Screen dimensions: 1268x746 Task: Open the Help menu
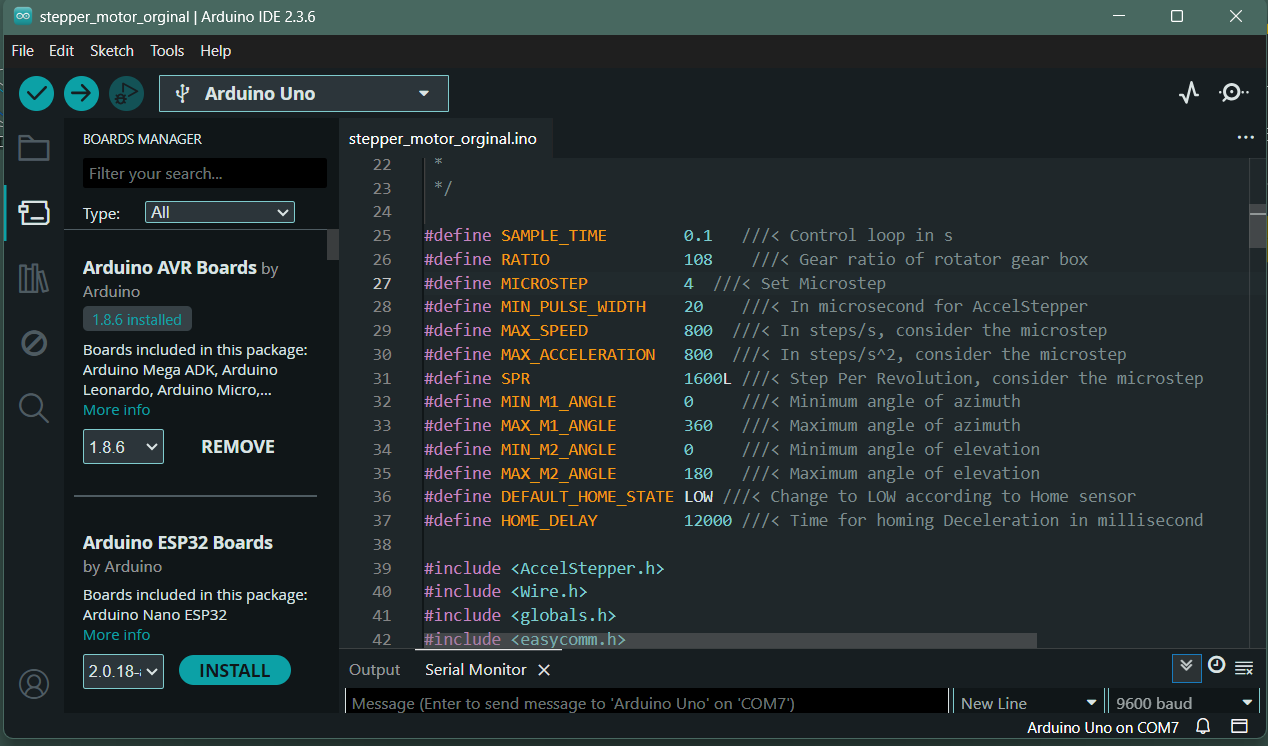pos(216,51)
